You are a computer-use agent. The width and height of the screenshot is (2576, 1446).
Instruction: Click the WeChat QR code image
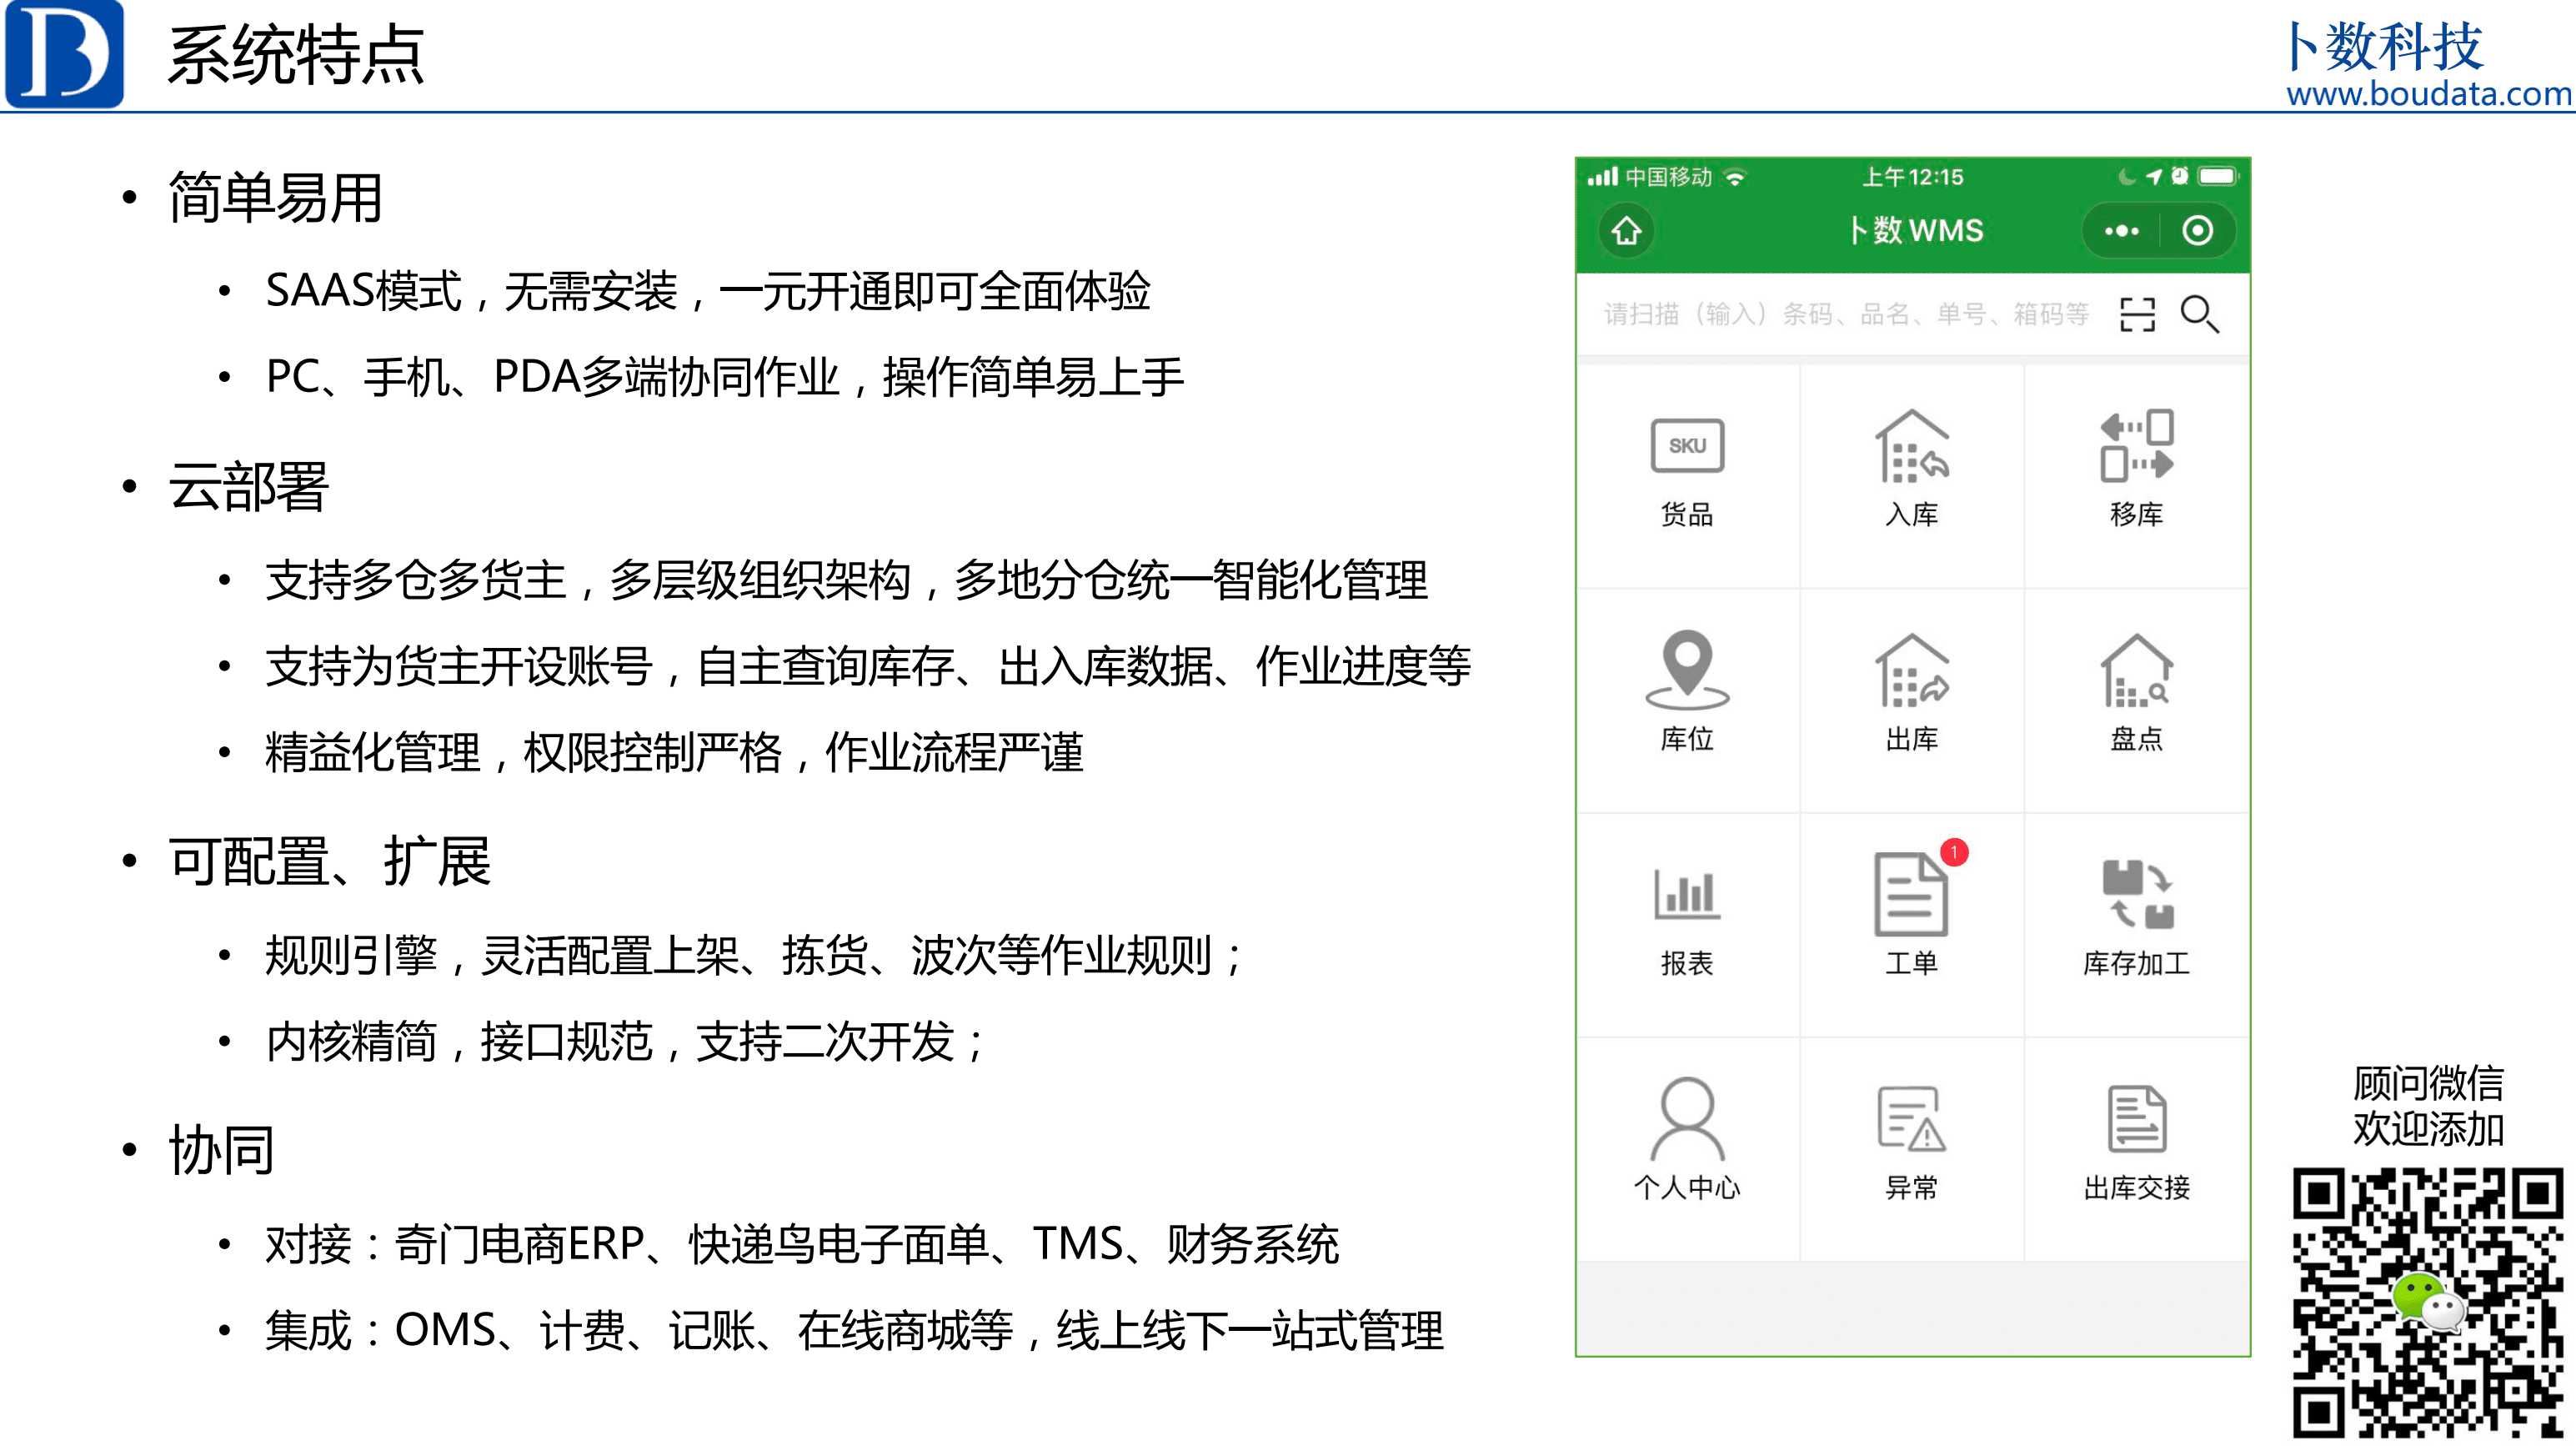click(x=2428, y=1301)
